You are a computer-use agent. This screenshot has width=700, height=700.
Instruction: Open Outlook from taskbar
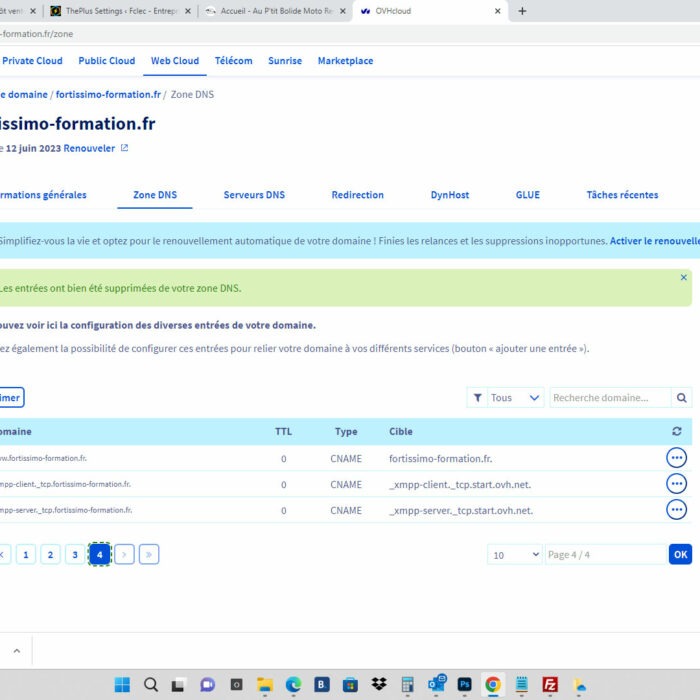(437, 683)
